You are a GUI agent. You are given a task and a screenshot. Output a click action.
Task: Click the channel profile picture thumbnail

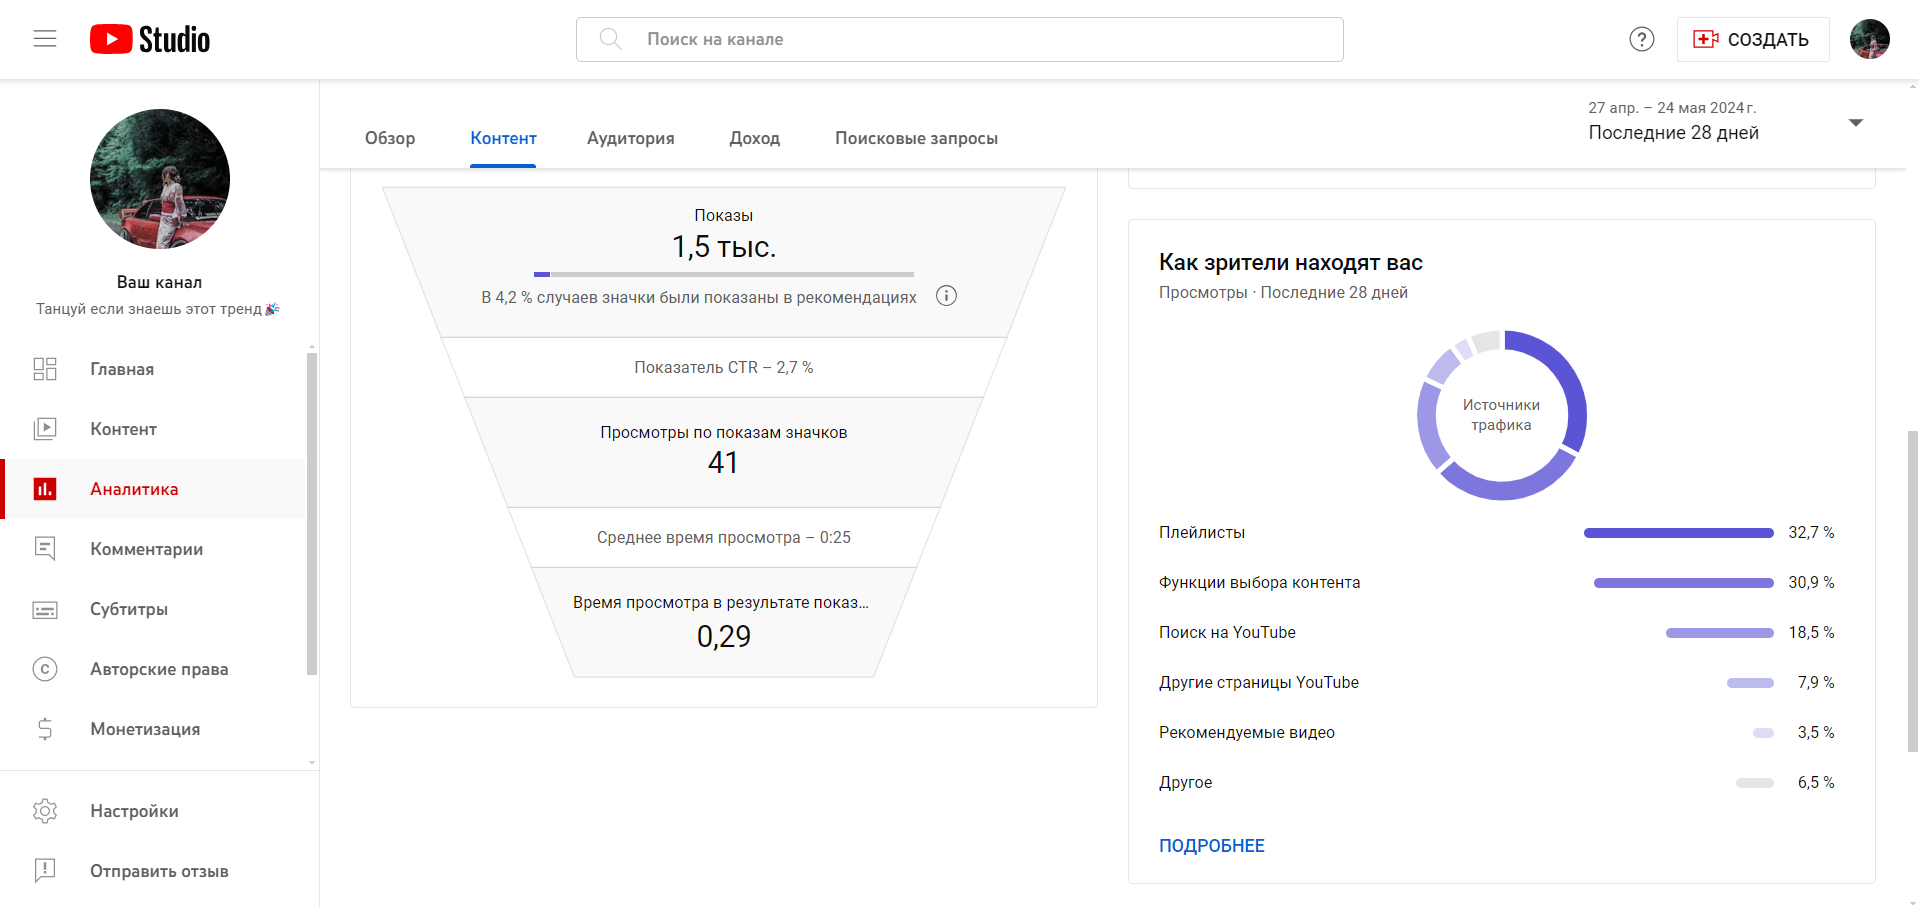click(160, 179)
